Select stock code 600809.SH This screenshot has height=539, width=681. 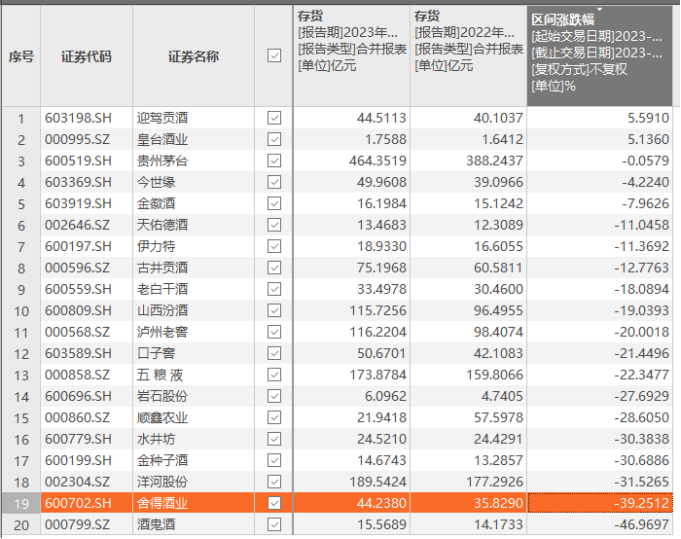click(78, 311)
